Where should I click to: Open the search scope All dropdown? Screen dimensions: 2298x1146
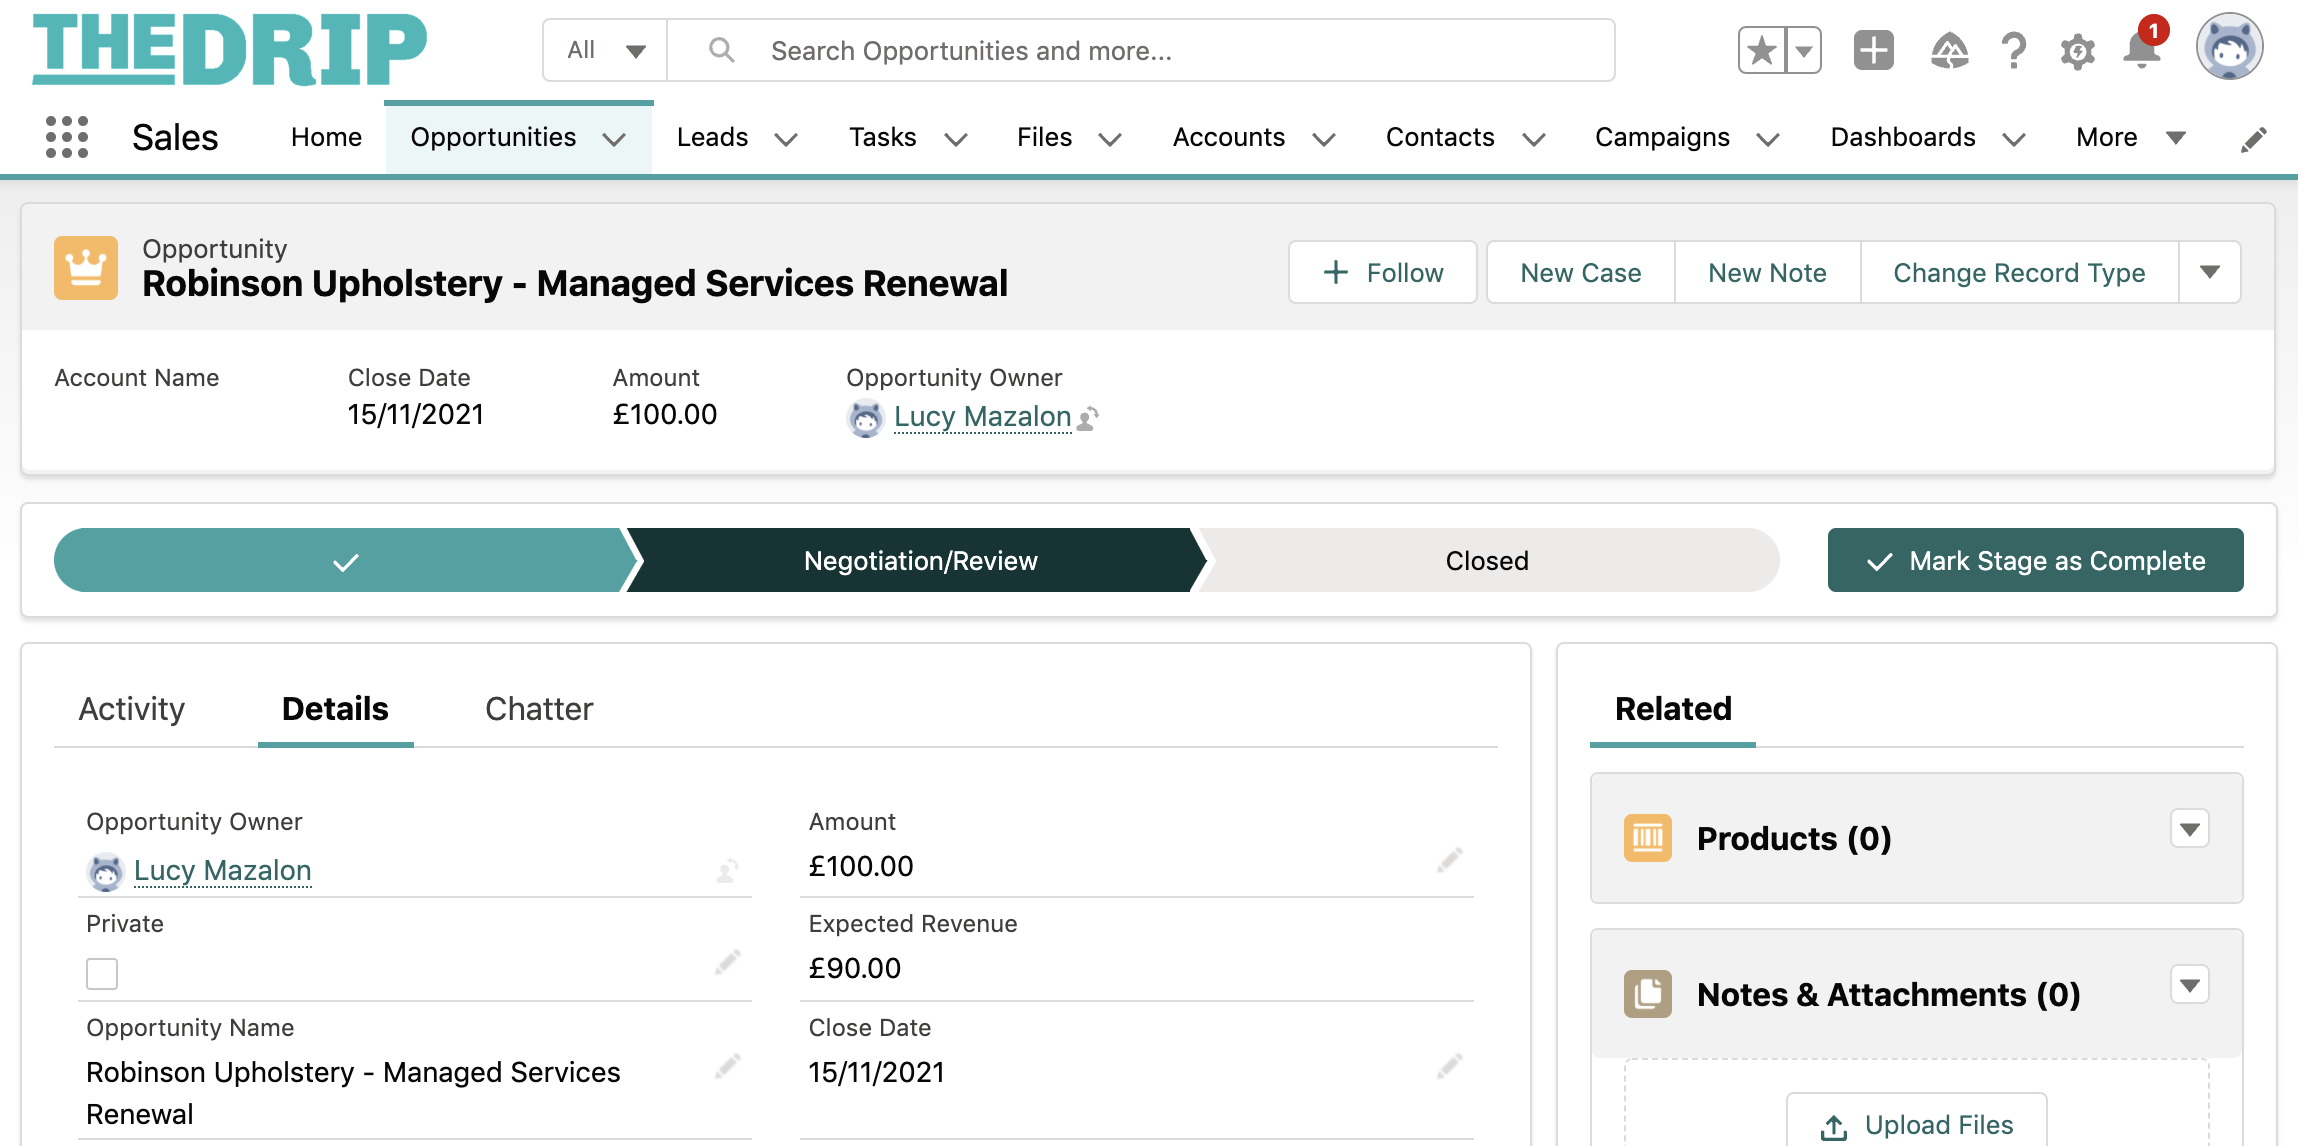point(604,49)
